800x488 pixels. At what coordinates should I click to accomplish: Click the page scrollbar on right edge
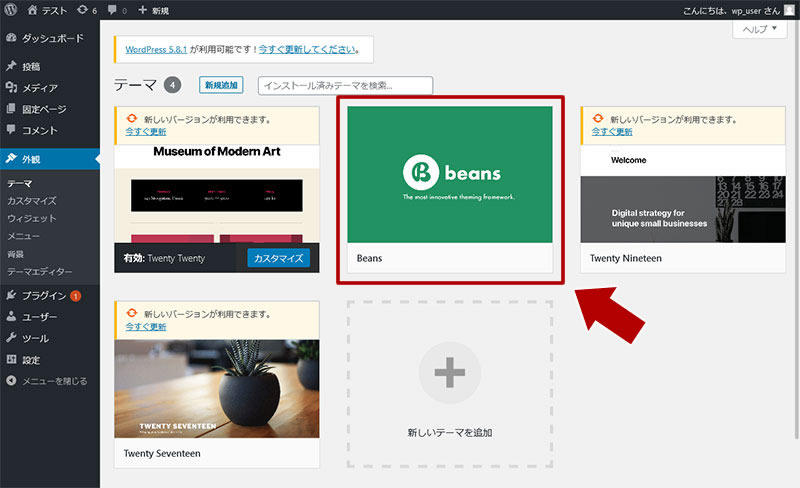[797, 230]
